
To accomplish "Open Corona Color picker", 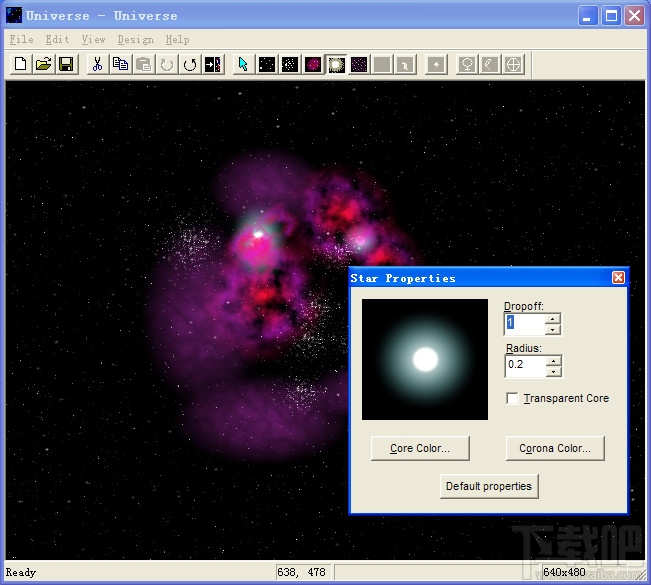I will (555, 449).
